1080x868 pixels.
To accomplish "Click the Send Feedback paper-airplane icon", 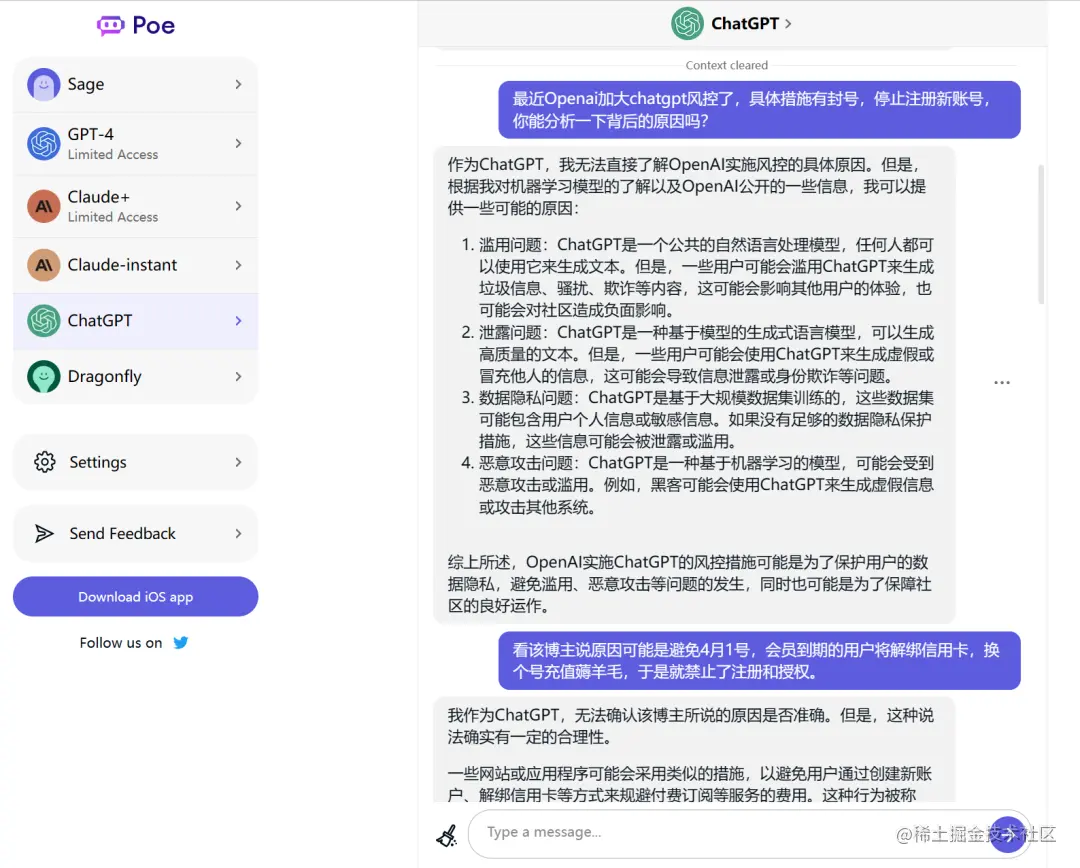I will tap(44, 533).
